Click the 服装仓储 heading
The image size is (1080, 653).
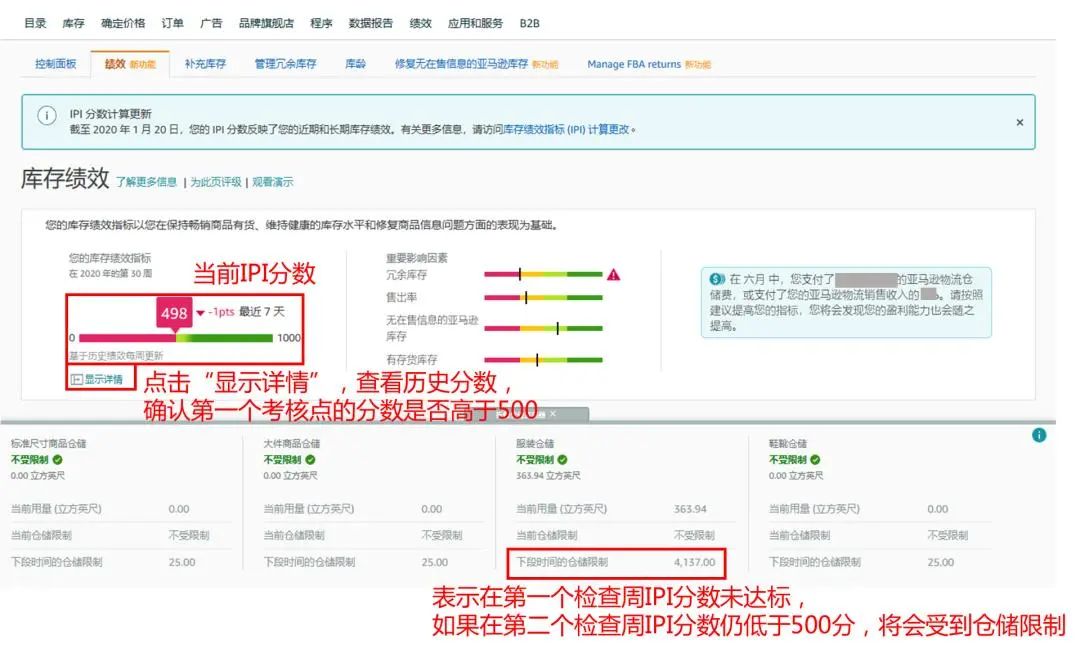(535, 444)
